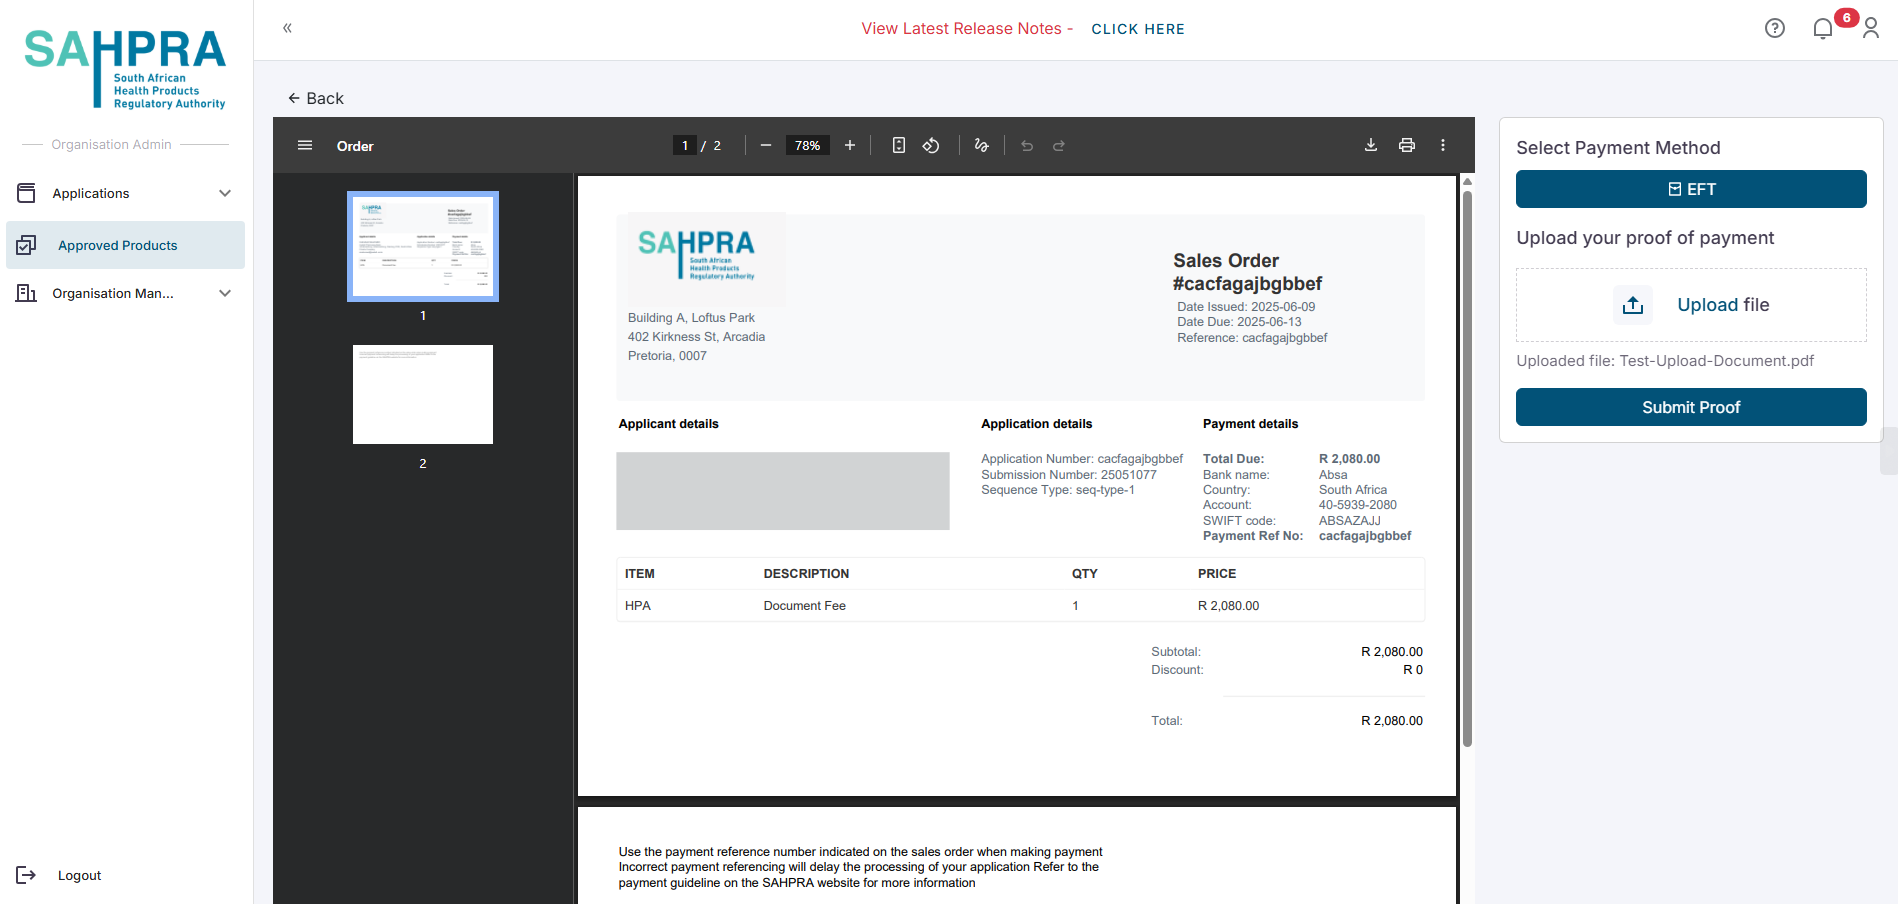Open the user profile icon
Screen dimensions: 1898x904
coord(1871,29)
